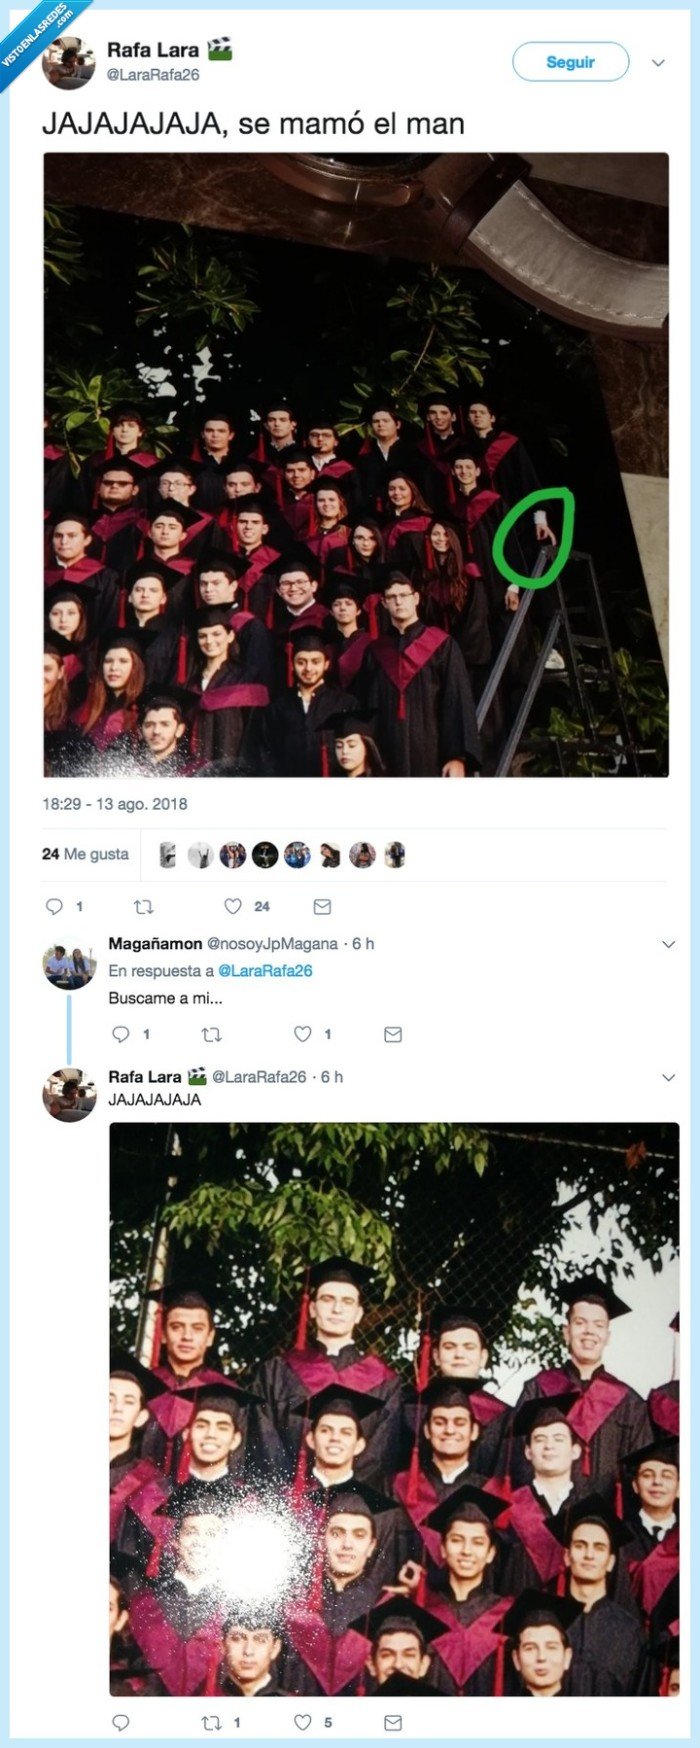Share Magañamon's reply via message envelope
Screen dimensions: 700x1748
(x=393, y=1034)
